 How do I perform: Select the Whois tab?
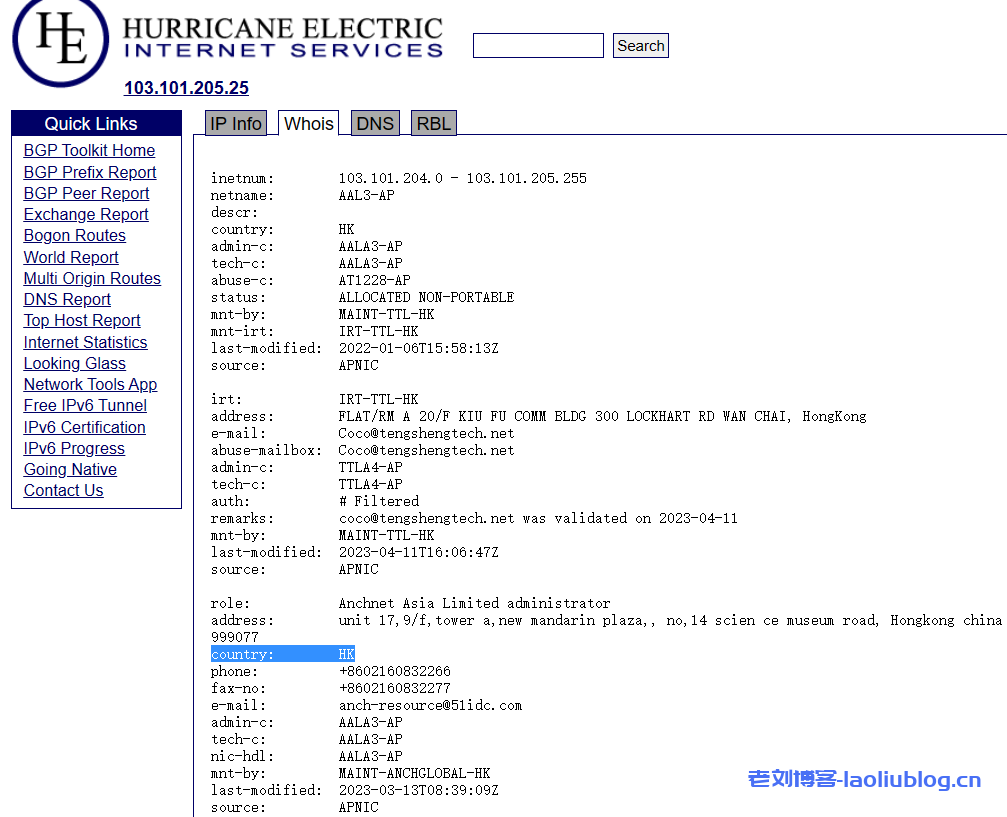[309, 124]
